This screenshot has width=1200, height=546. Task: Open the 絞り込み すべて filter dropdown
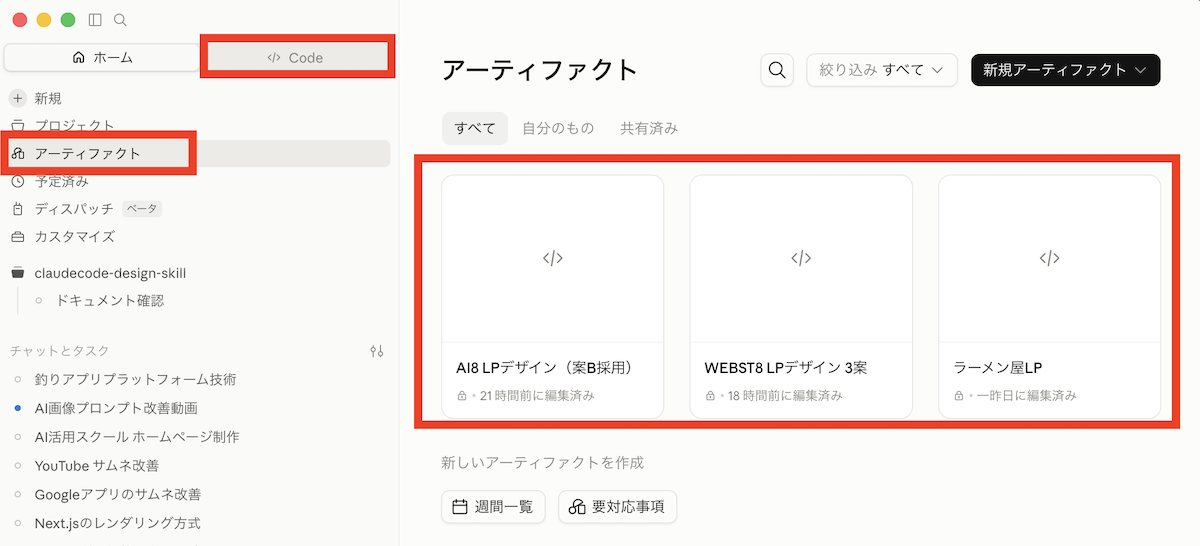coord(882,70)
